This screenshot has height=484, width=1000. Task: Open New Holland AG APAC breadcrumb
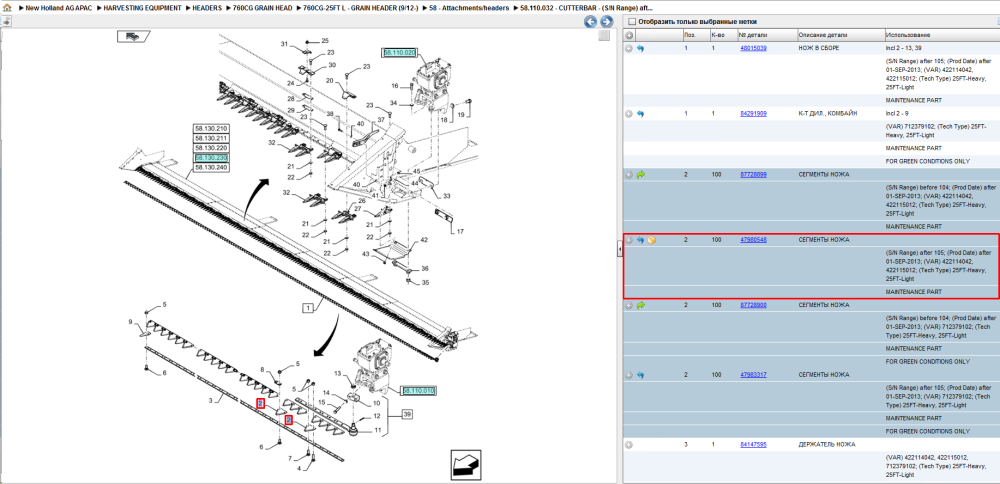pyautogui.click(x=58, y=8)
